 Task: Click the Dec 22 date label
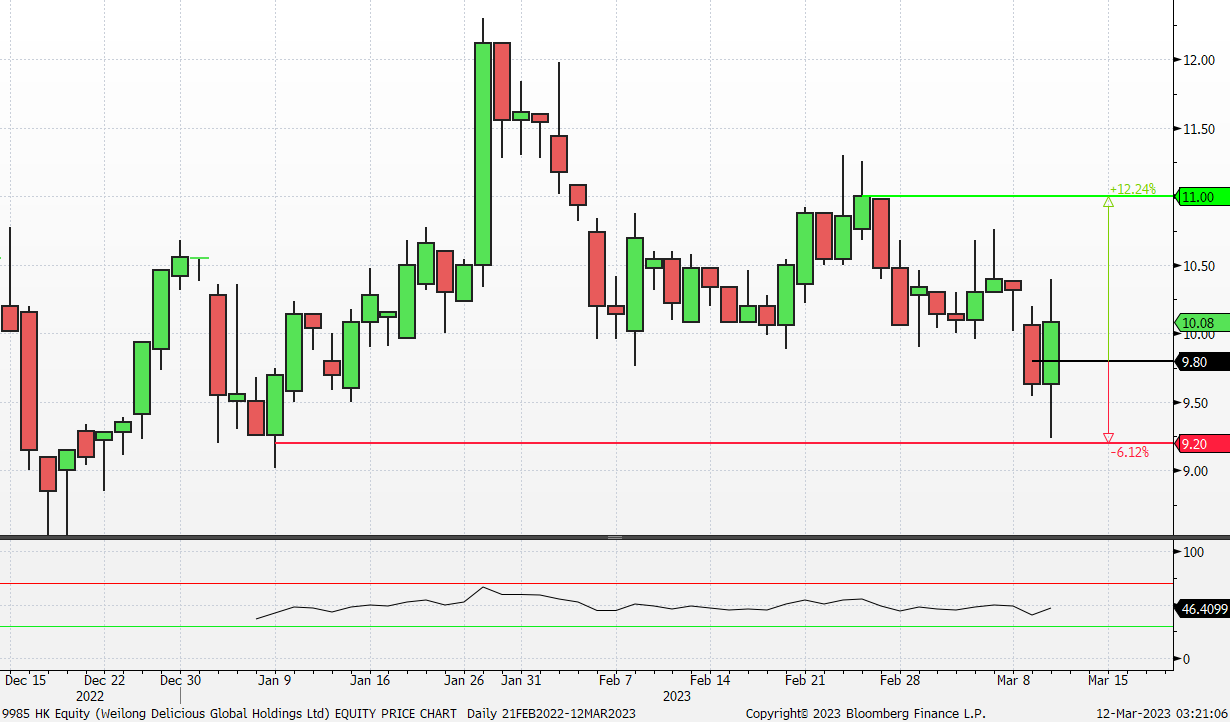(x=105, y=680)
